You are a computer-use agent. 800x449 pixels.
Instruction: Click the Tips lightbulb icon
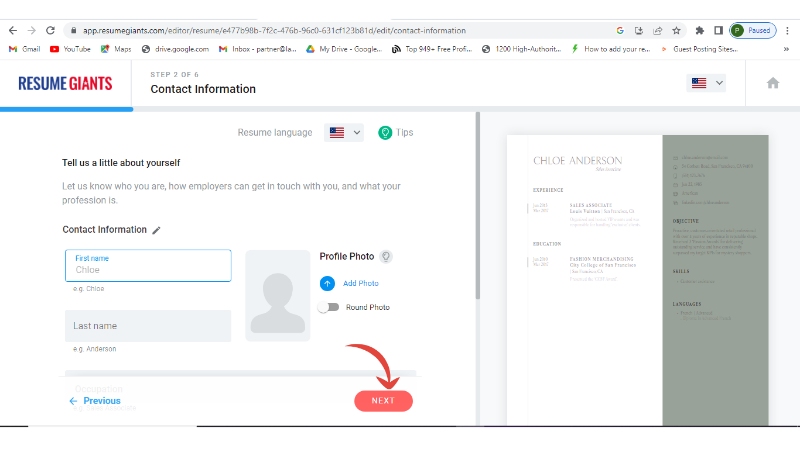pos(385,132)
